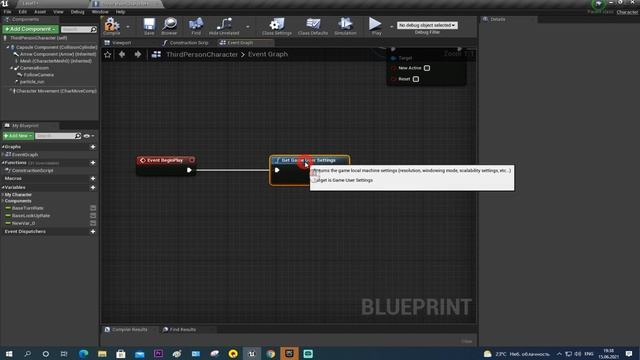Image resolution: width=640 pixels, height=360 pixels.
Task: Open source control status icon top right
Action: coord(598,4)
